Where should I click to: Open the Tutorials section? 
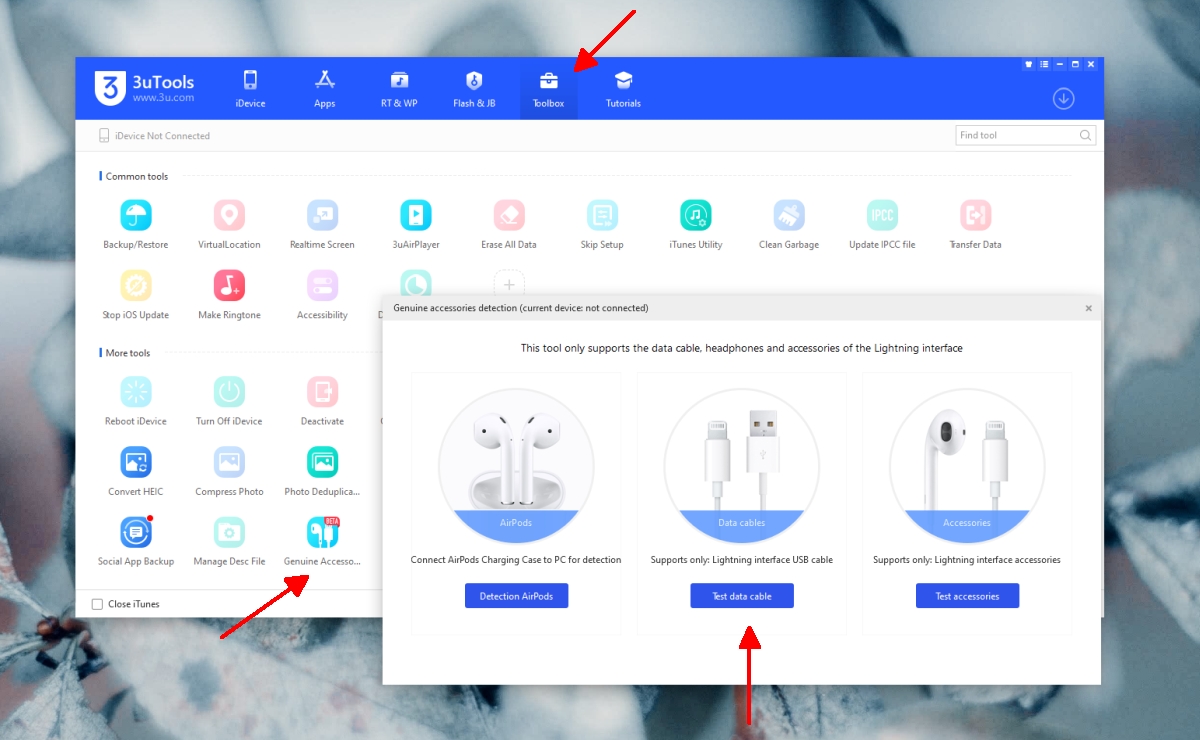click(622, 88)
